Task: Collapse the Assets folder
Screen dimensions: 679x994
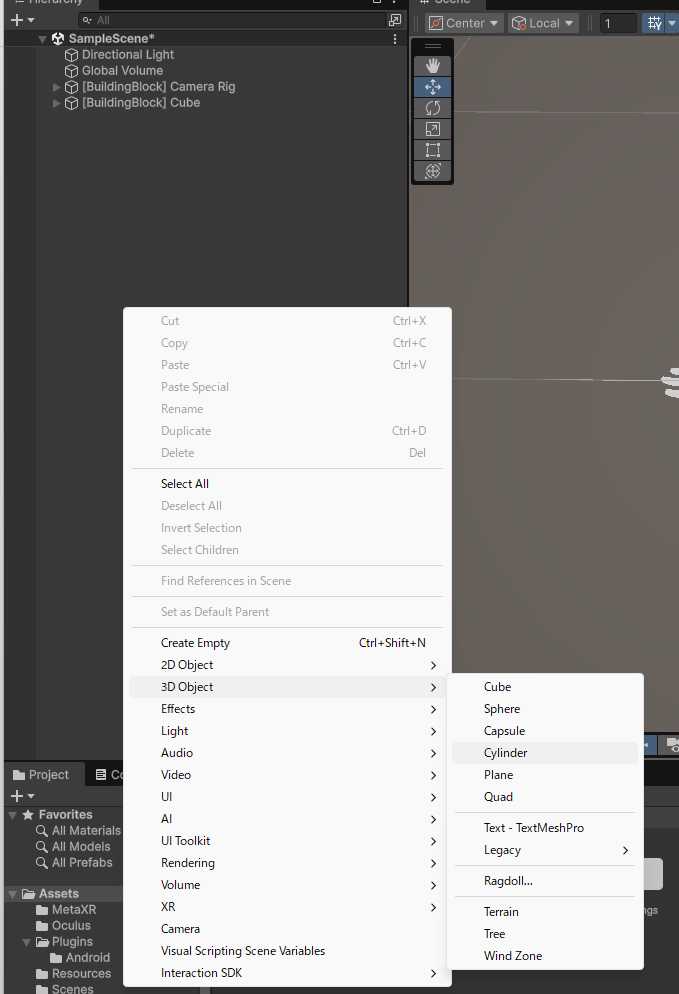Action: pyautogui.click(x=12, y=894)
